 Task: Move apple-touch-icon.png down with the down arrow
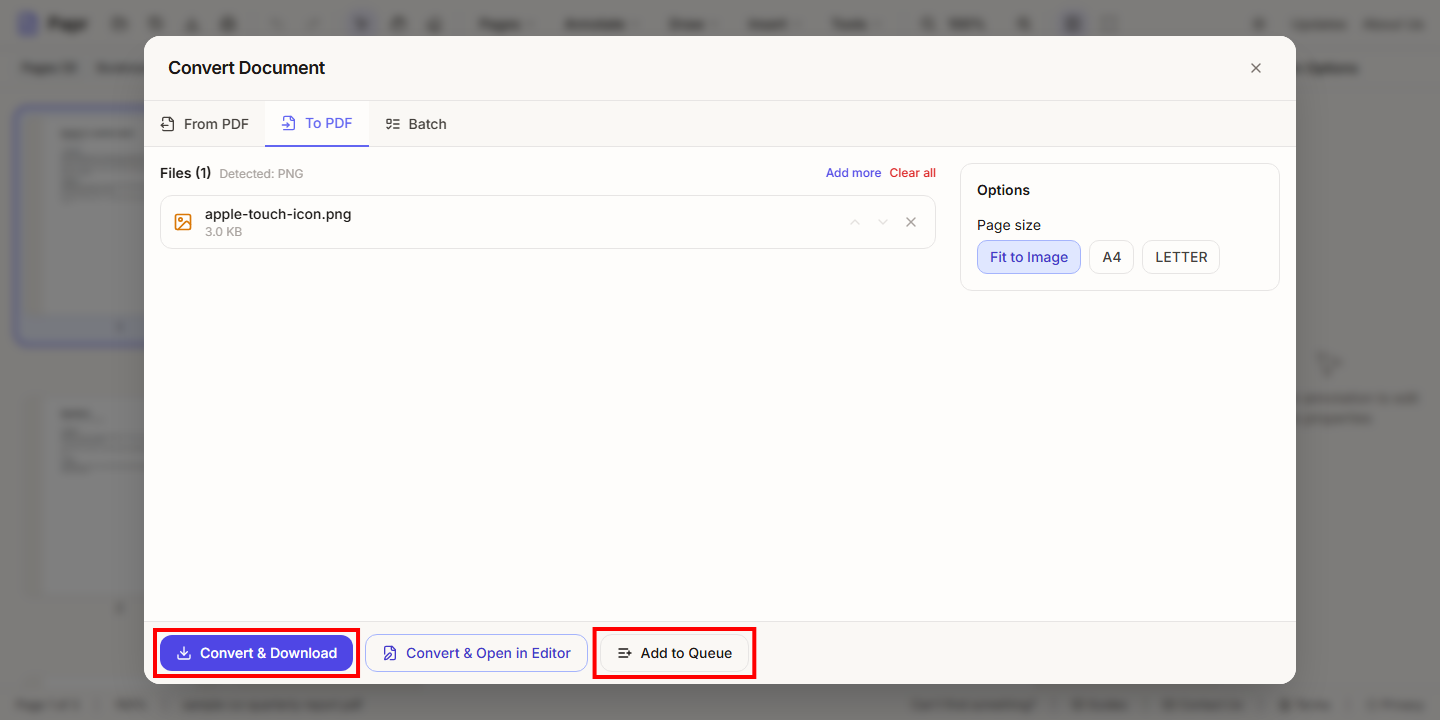coord(883,222)
